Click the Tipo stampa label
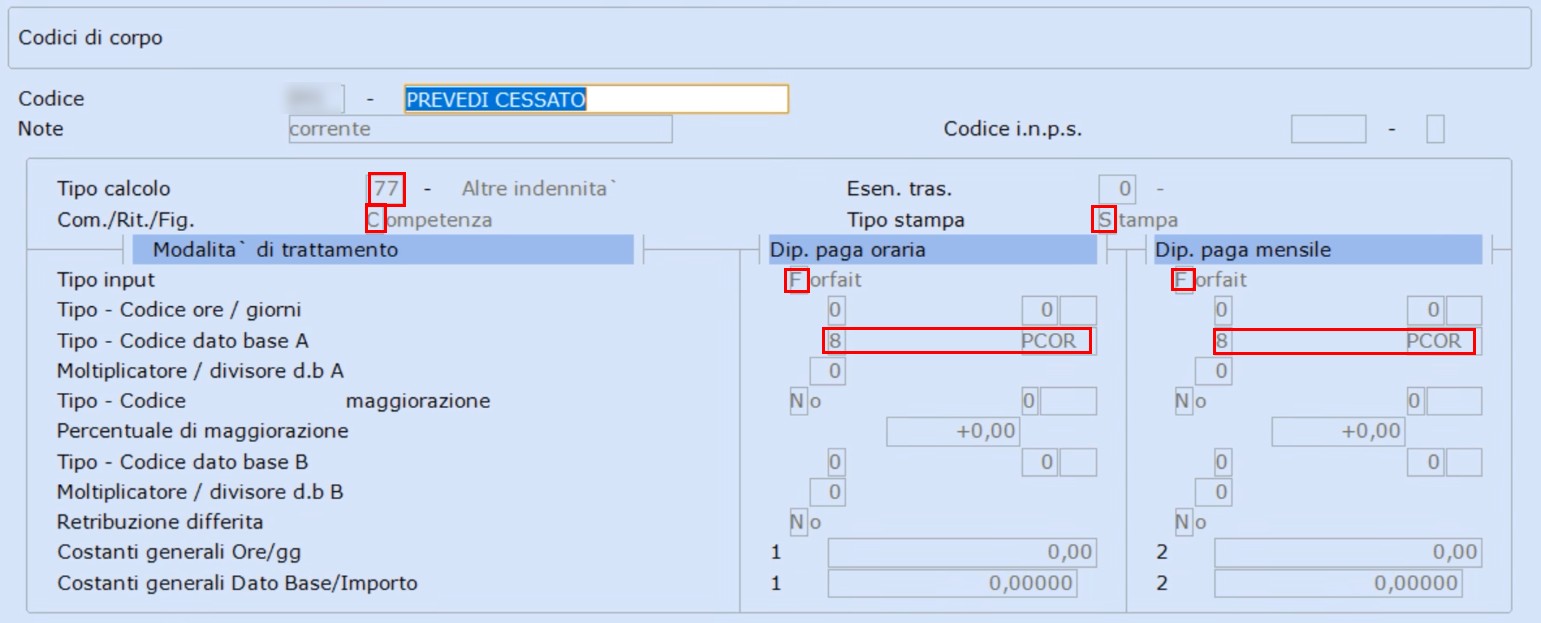This screenshot has height=623, width=1541. point(906,219)
